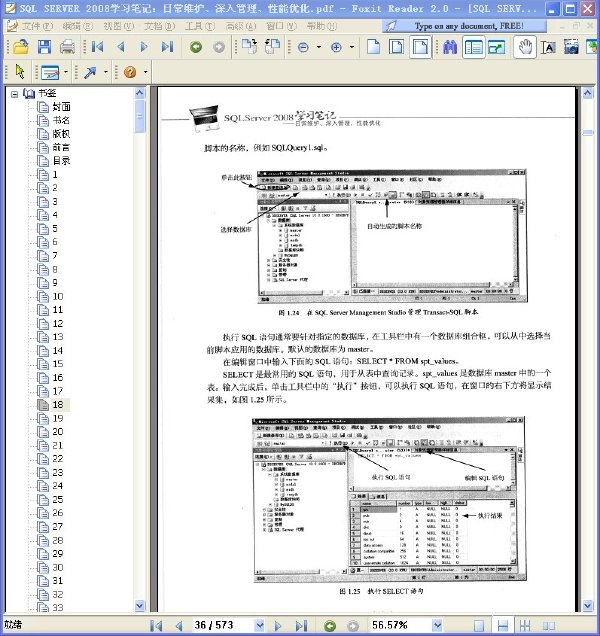Open zoom in dropdown arrow
This screenshot has width=600, height=636.
pos(351,47)
